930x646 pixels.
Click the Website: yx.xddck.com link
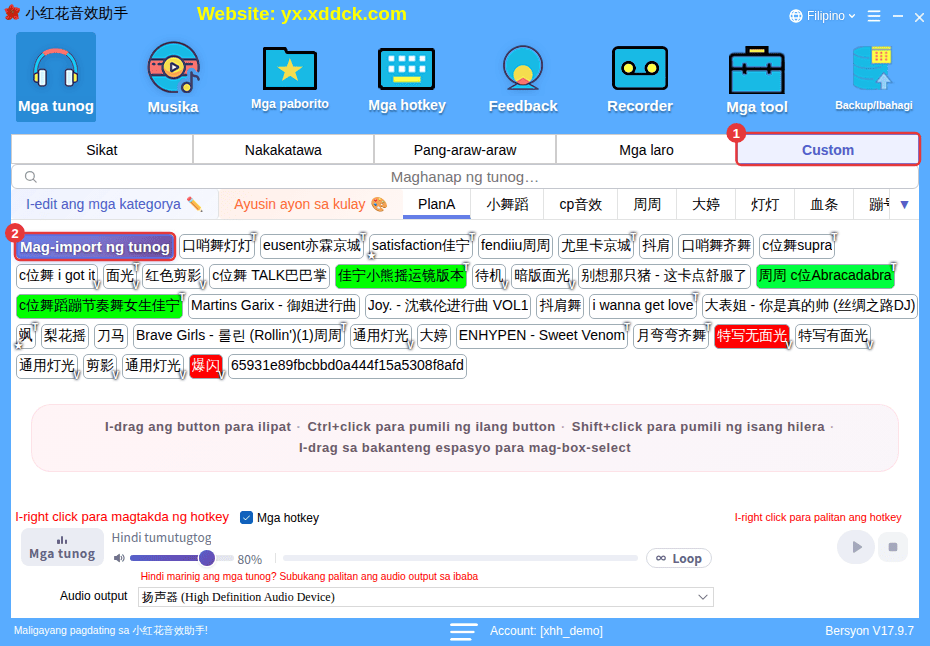tap(302, 14)
